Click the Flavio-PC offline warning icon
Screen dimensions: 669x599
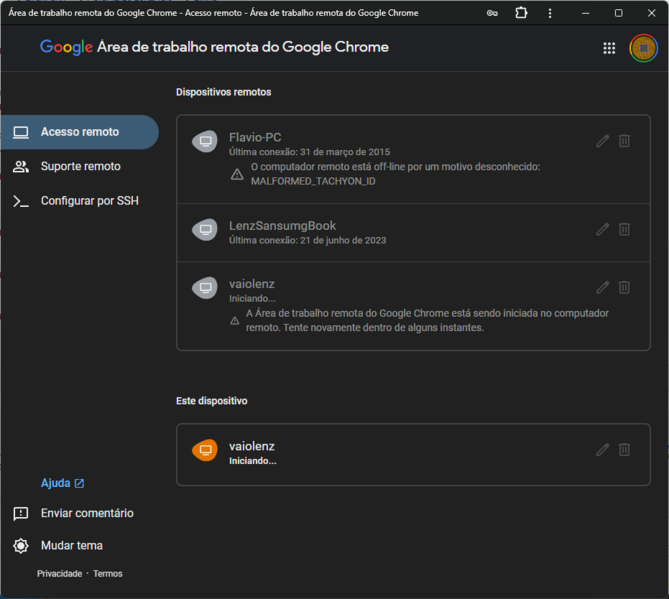point(237,174)
